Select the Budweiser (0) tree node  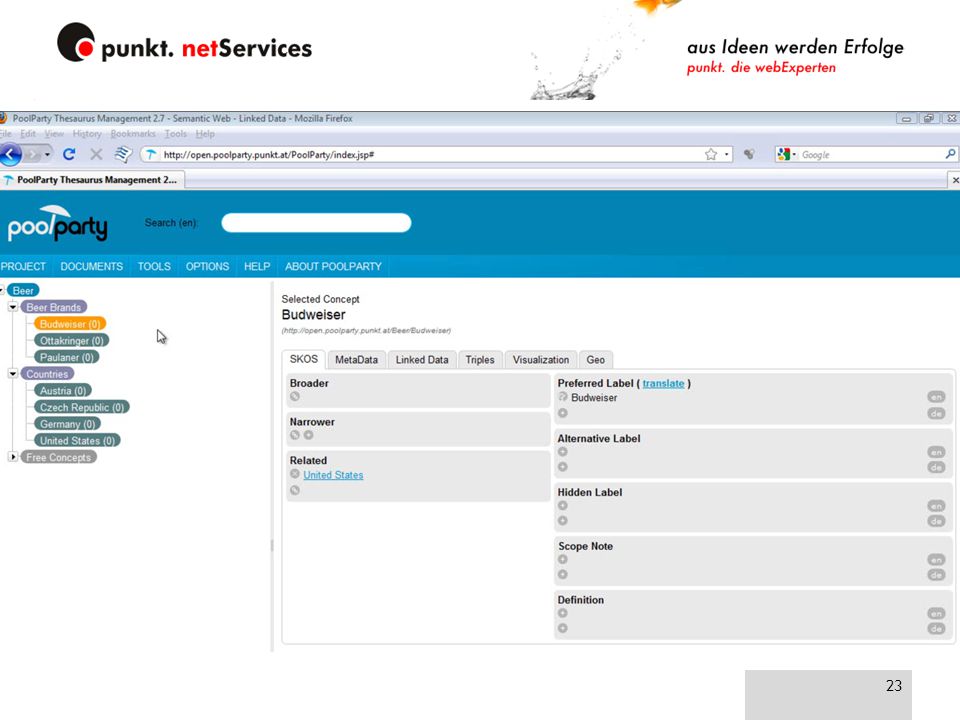pos(70,324)
